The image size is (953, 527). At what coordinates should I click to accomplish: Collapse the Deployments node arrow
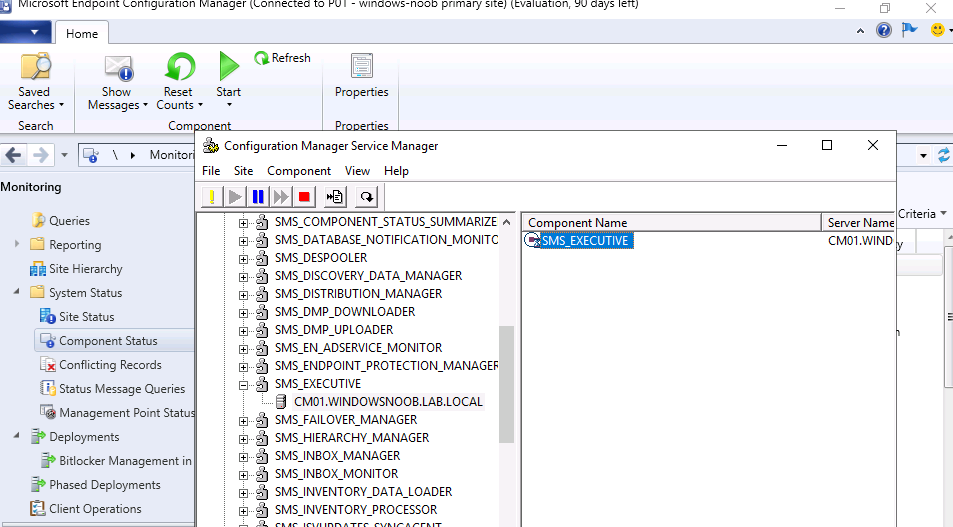tap(16, 436)
